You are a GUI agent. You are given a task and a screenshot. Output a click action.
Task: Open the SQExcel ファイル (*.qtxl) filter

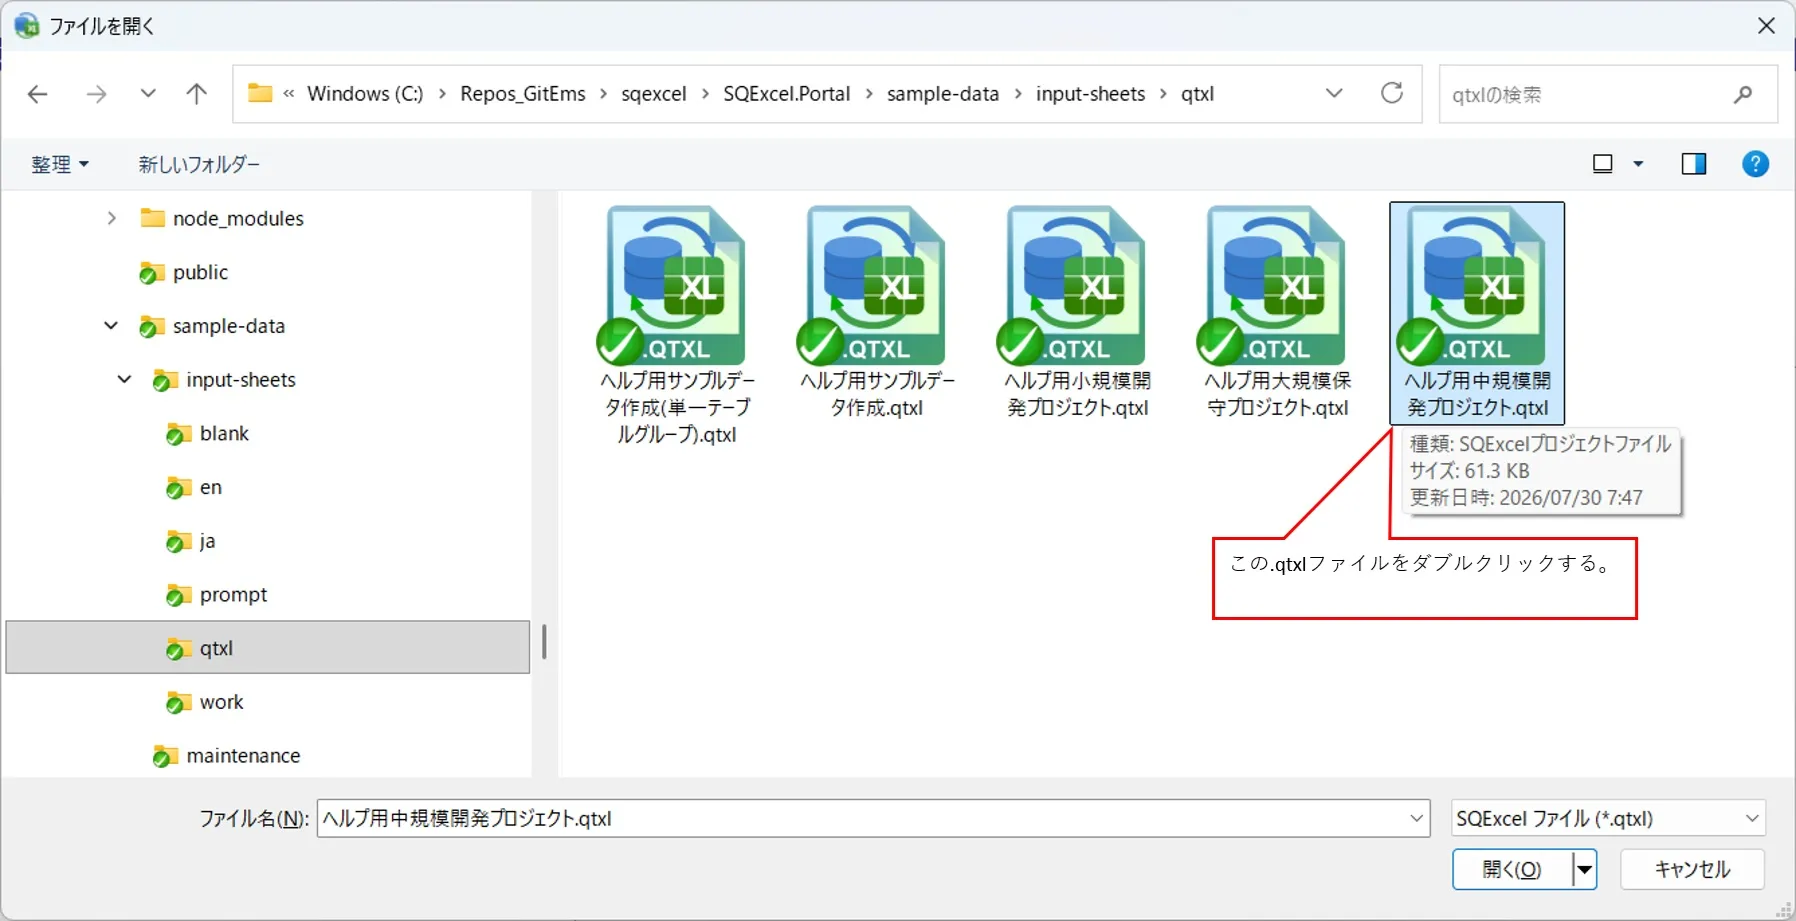pos(1608,818)
